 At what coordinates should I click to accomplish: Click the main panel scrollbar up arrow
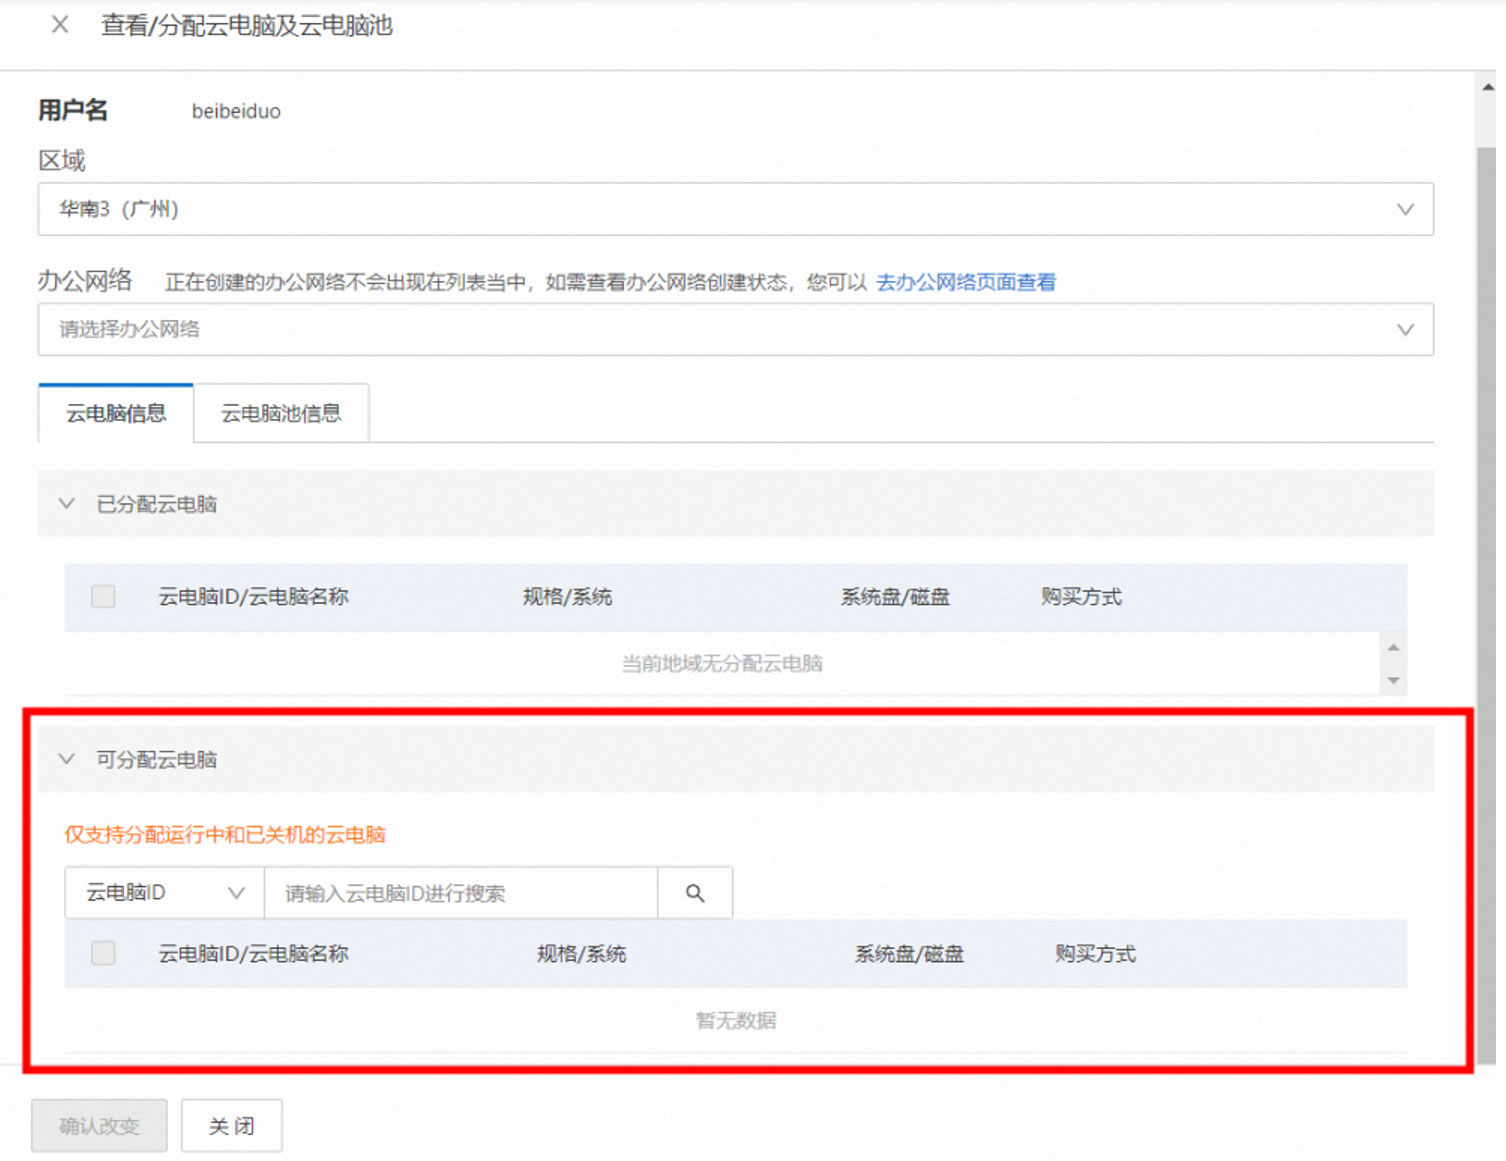point(1487,87)
